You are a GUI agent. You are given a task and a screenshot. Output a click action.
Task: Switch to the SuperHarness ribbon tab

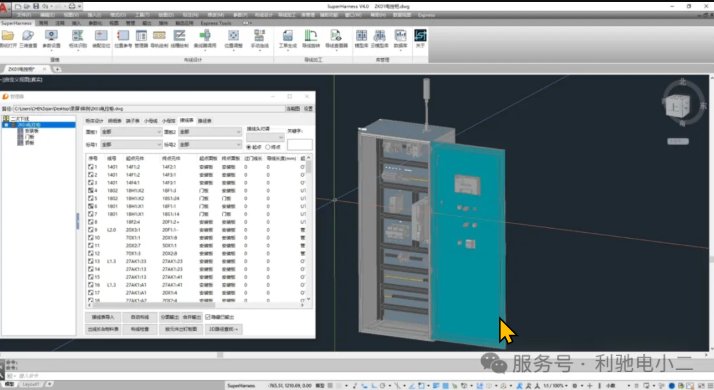coord(16,23)
